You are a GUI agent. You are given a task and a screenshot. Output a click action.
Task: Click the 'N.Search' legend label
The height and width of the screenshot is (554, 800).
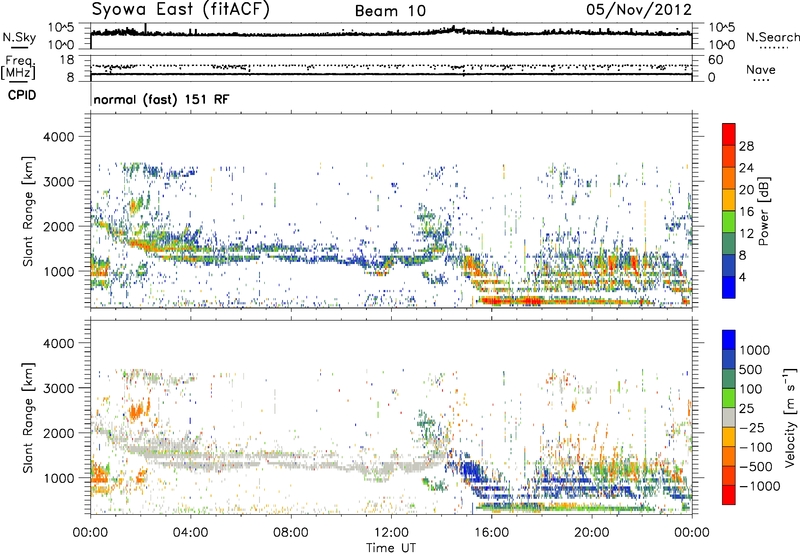[772, 37]
